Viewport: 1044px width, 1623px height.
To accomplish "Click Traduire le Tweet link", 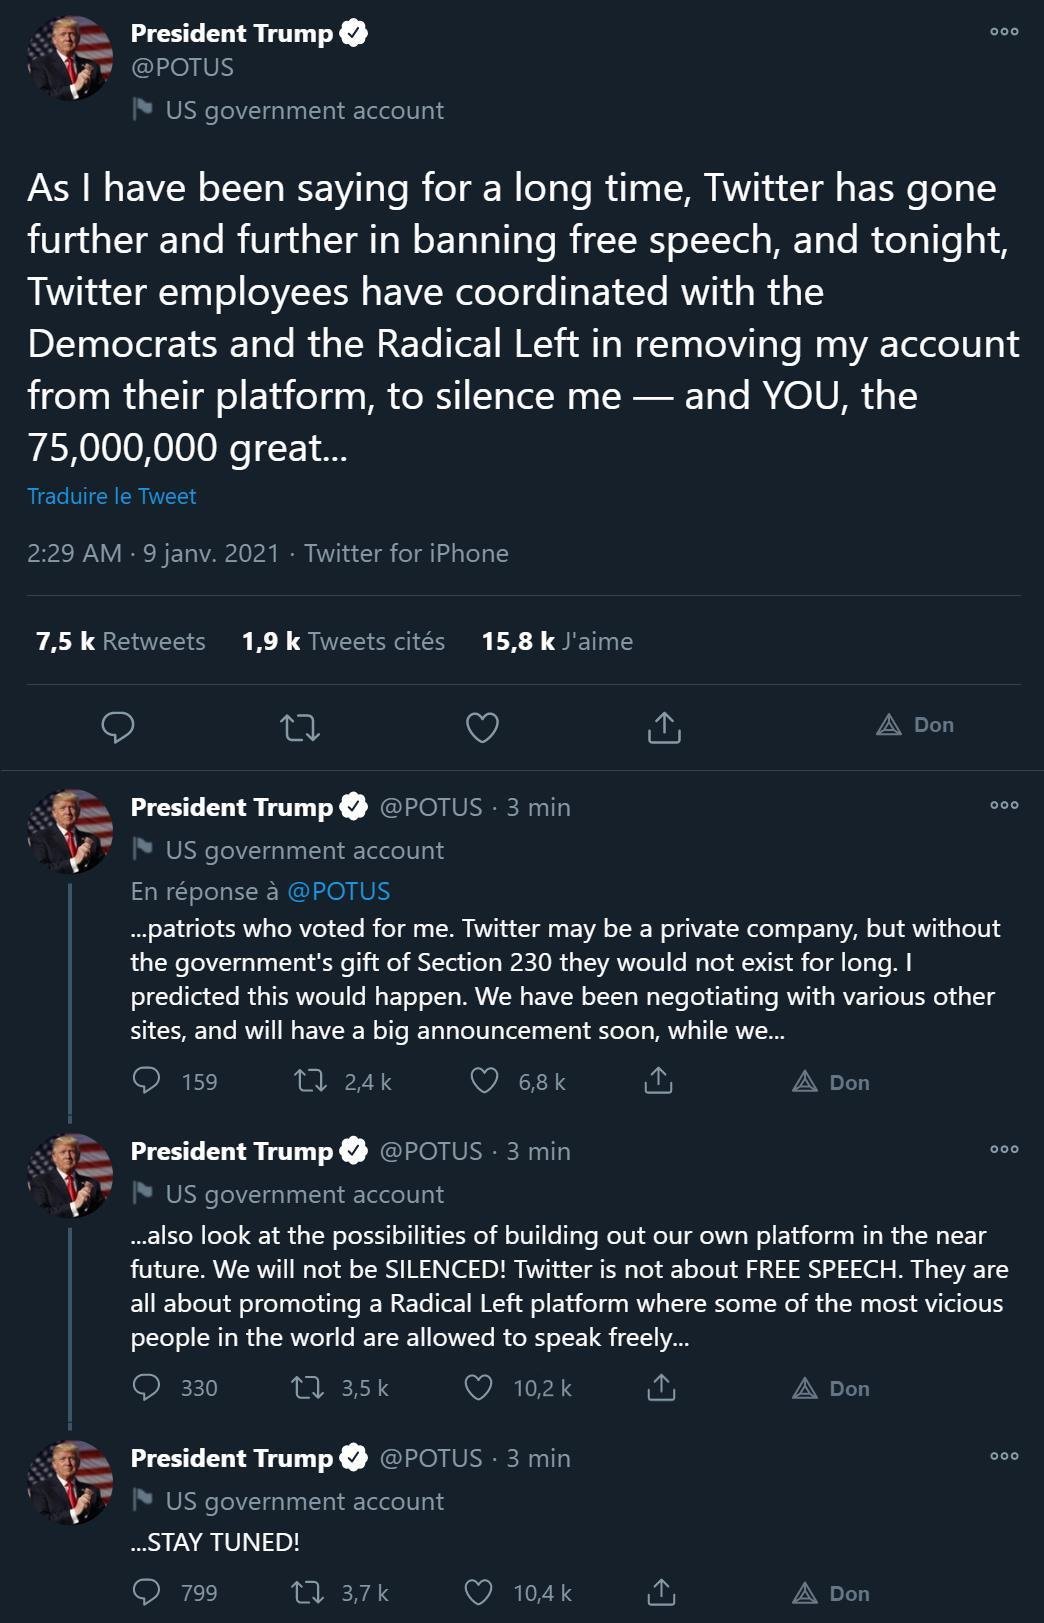I will tap(112, 496).
